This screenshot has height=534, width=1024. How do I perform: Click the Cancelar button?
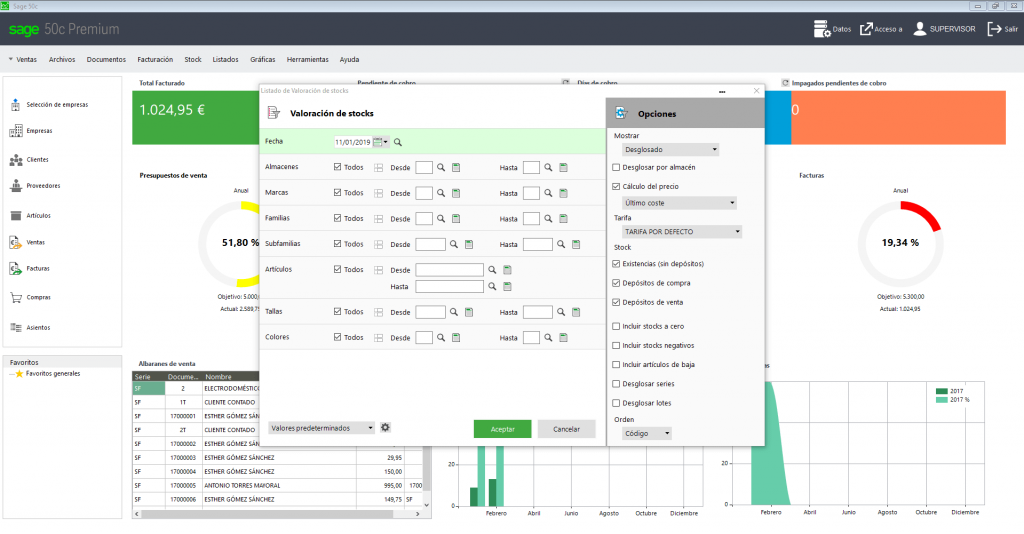click(566, 429)
